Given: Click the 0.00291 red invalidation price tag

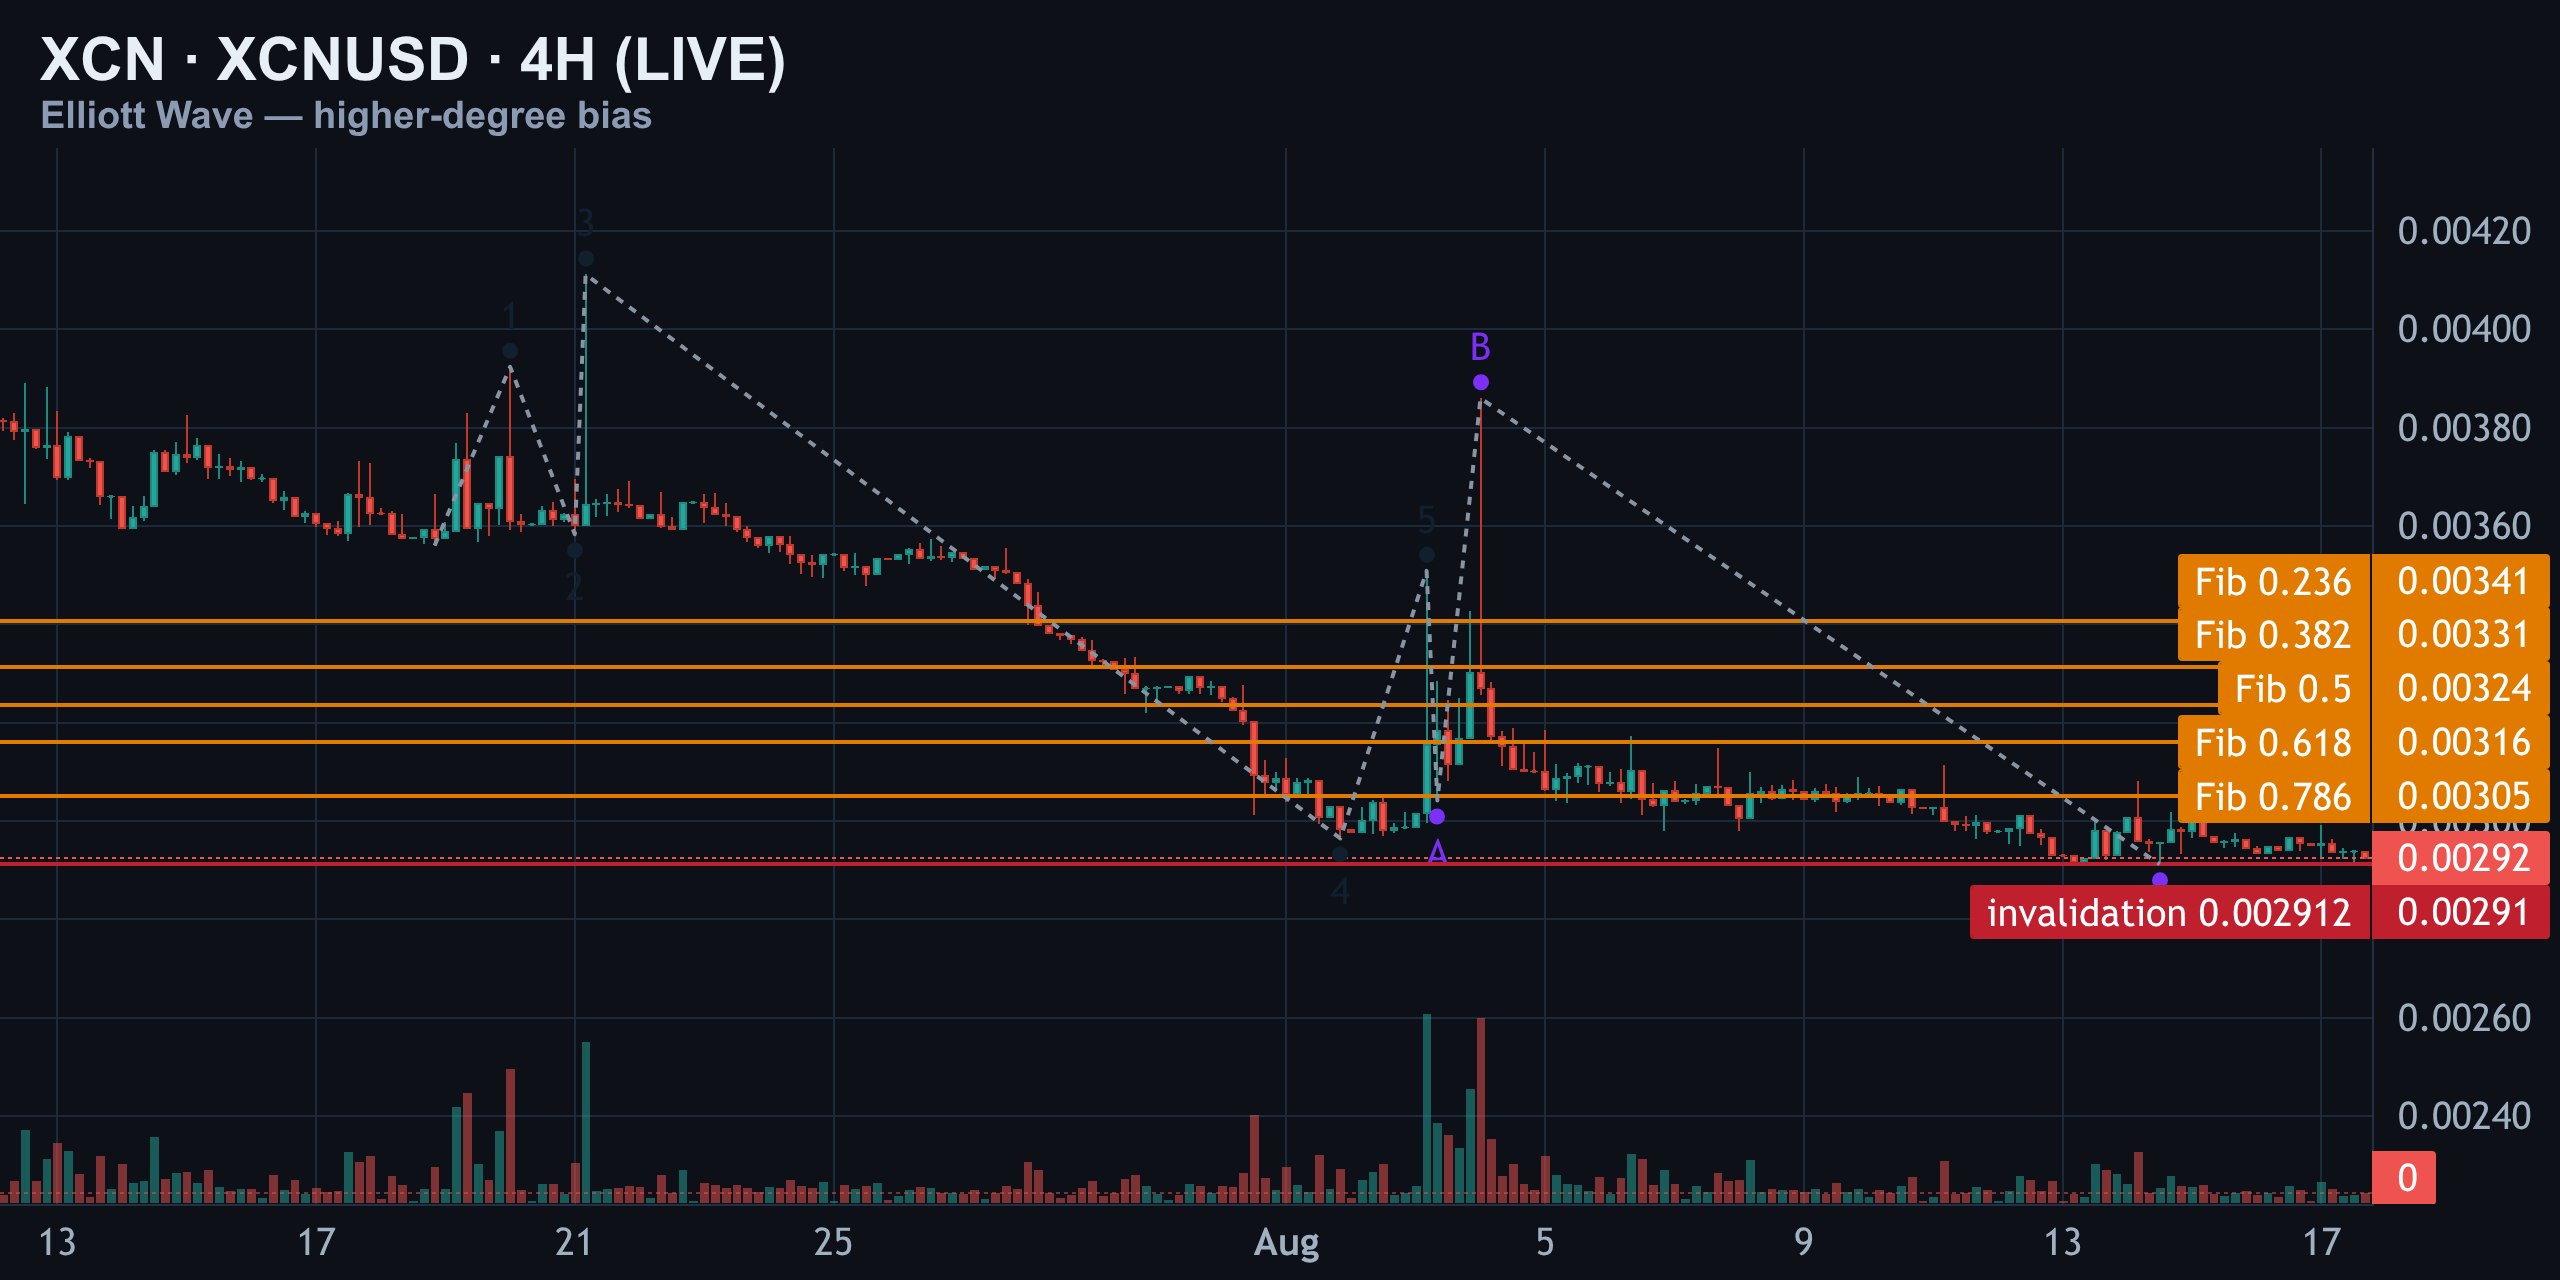Looking at the screenshot, I should pos(2461,912).
